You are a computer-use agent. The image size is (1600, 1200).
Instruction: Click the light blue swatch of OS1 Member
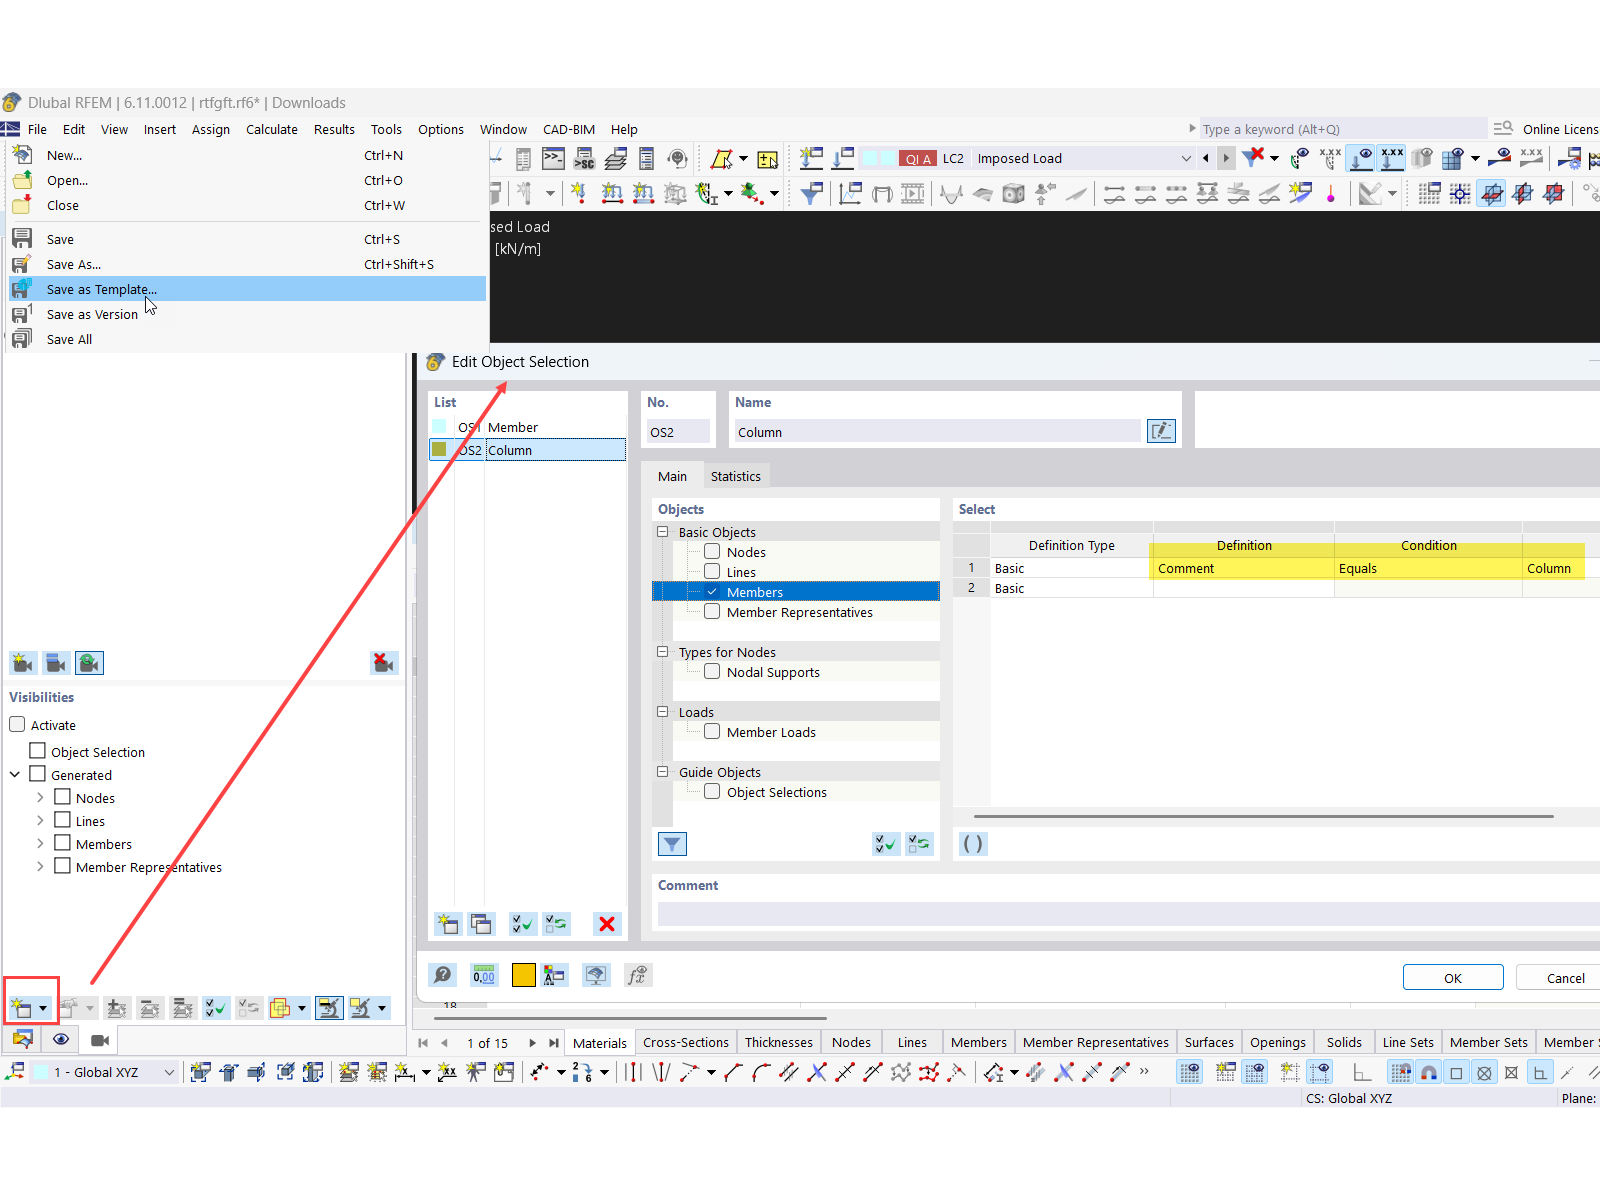(439, 426)
